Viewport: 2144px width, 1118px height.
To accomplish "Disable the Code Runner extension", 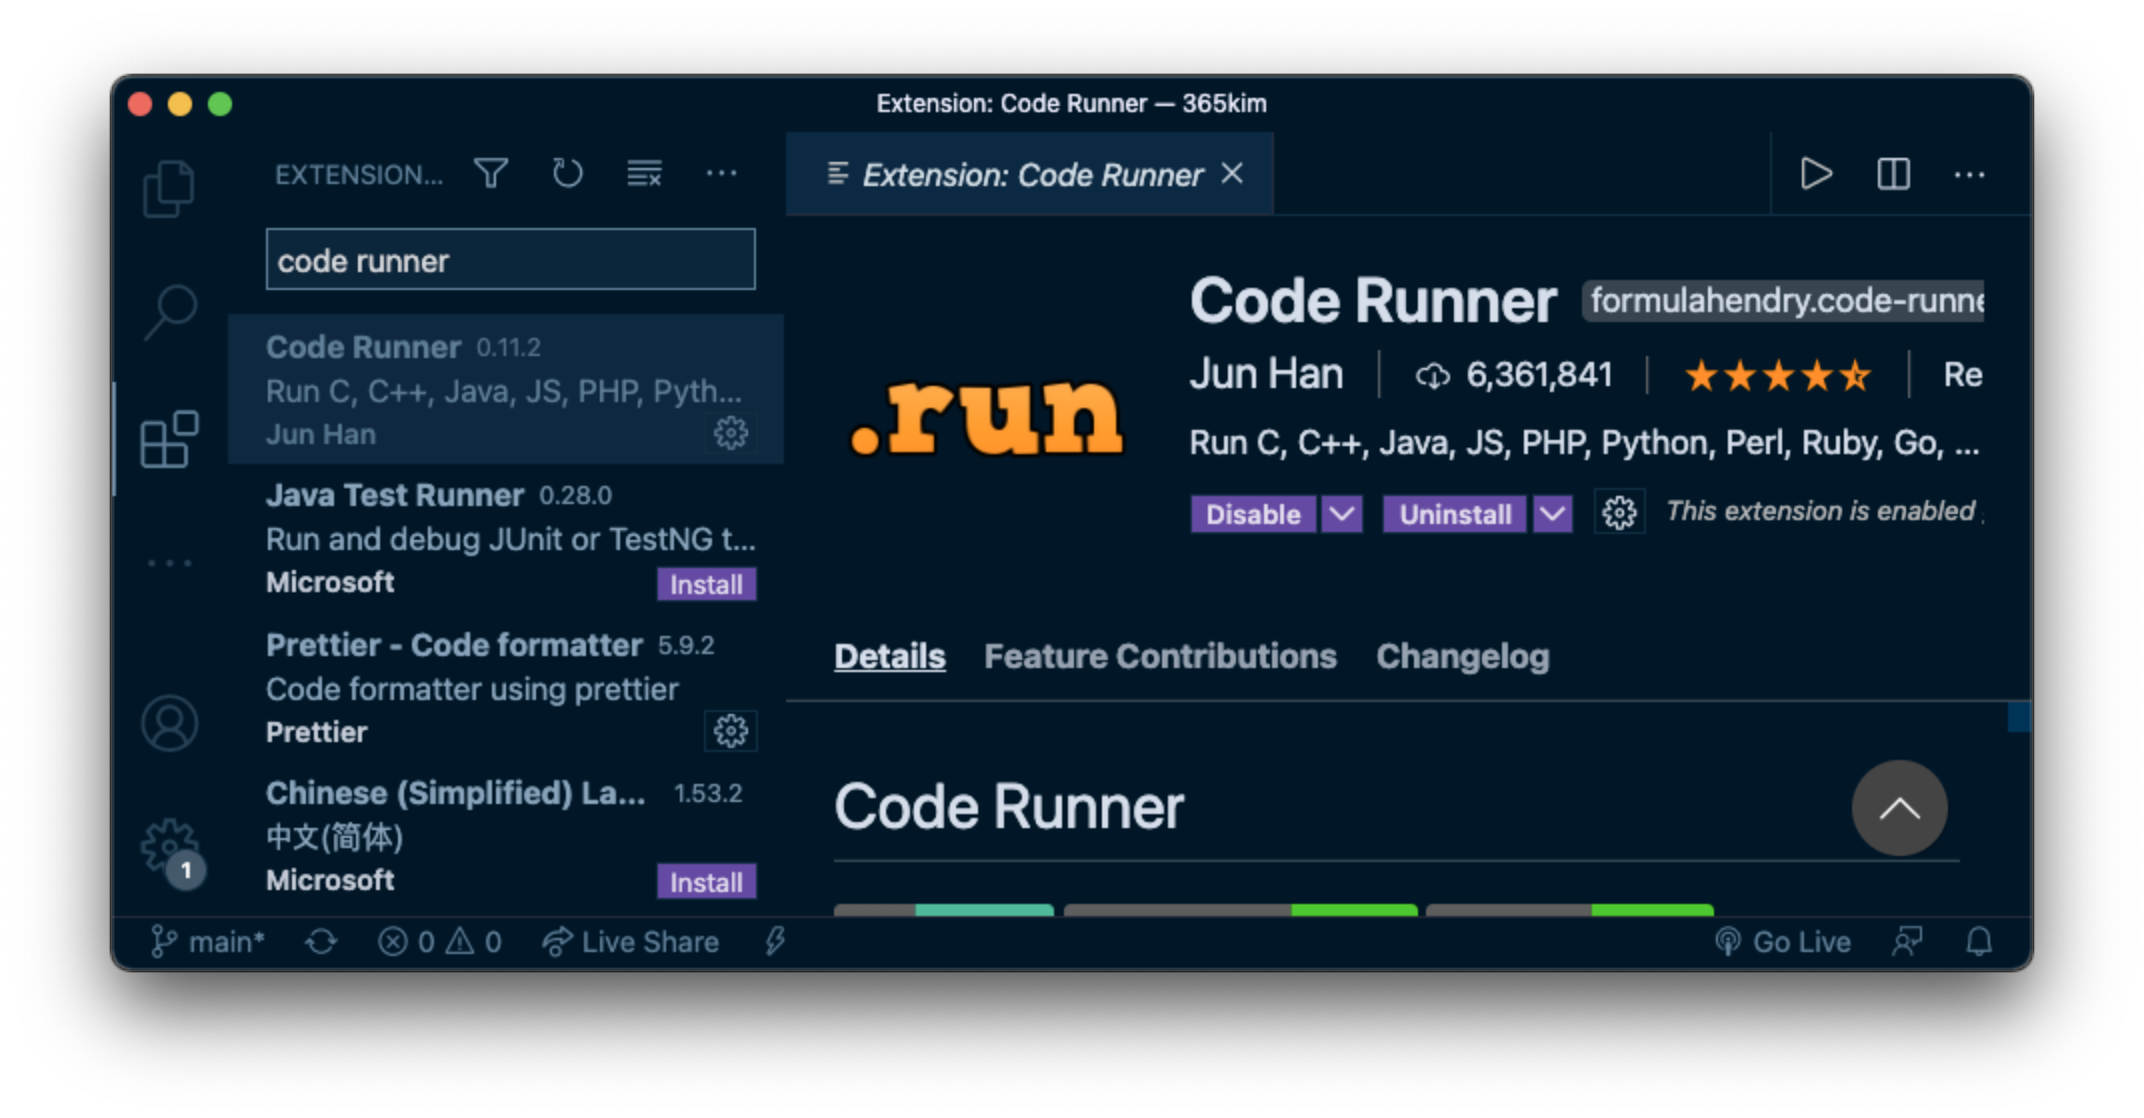I will click(1252, 514).
